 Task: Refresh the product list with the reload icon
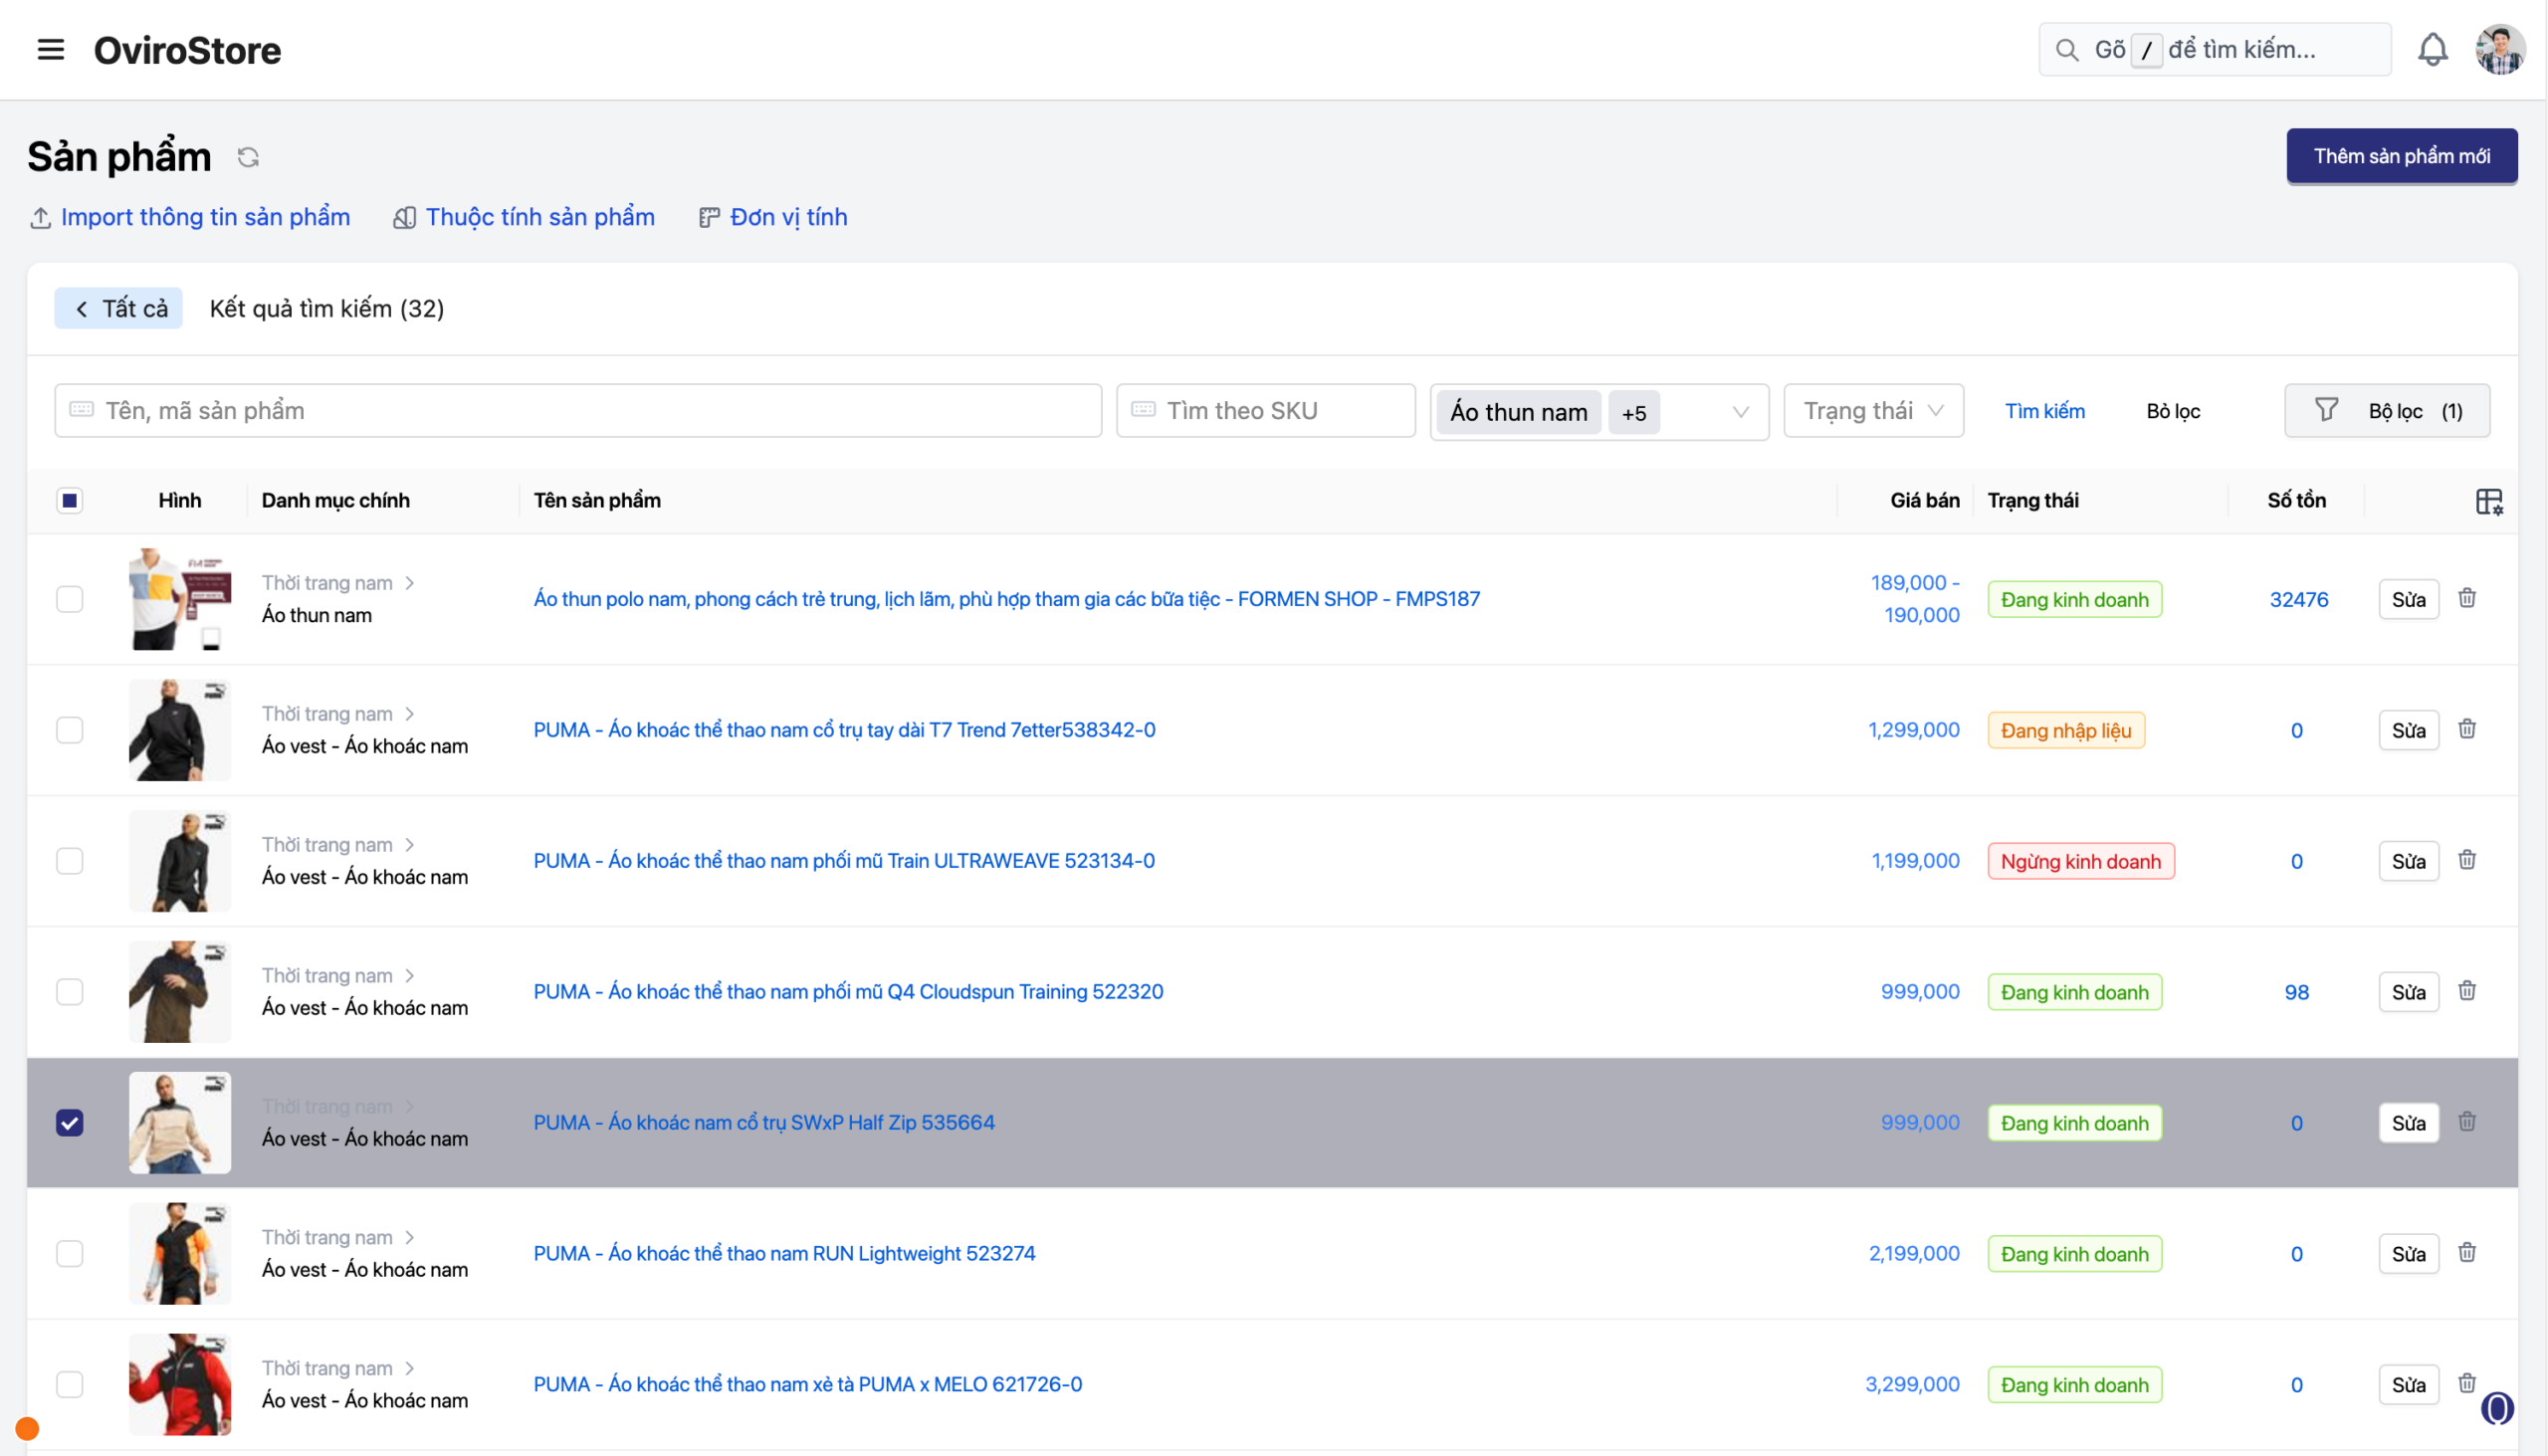click(x=248, y=157)
